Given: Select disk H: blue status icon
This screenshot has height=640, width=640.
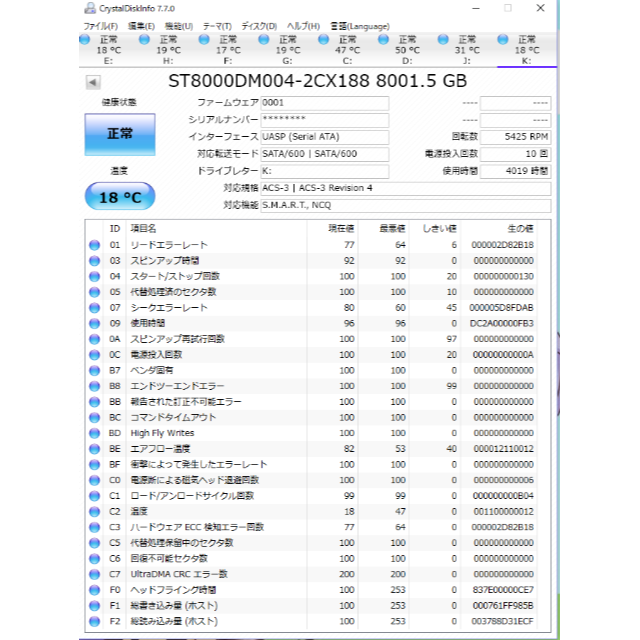Looking at the screenshot, I should [x=144, y=40].
